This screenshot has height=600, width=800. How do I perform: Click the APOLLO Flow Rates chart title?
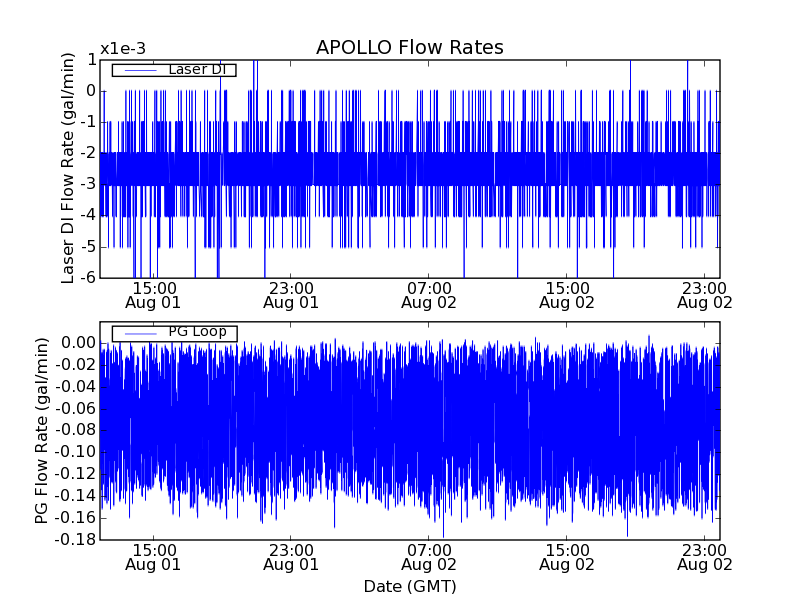pos(409,48)
